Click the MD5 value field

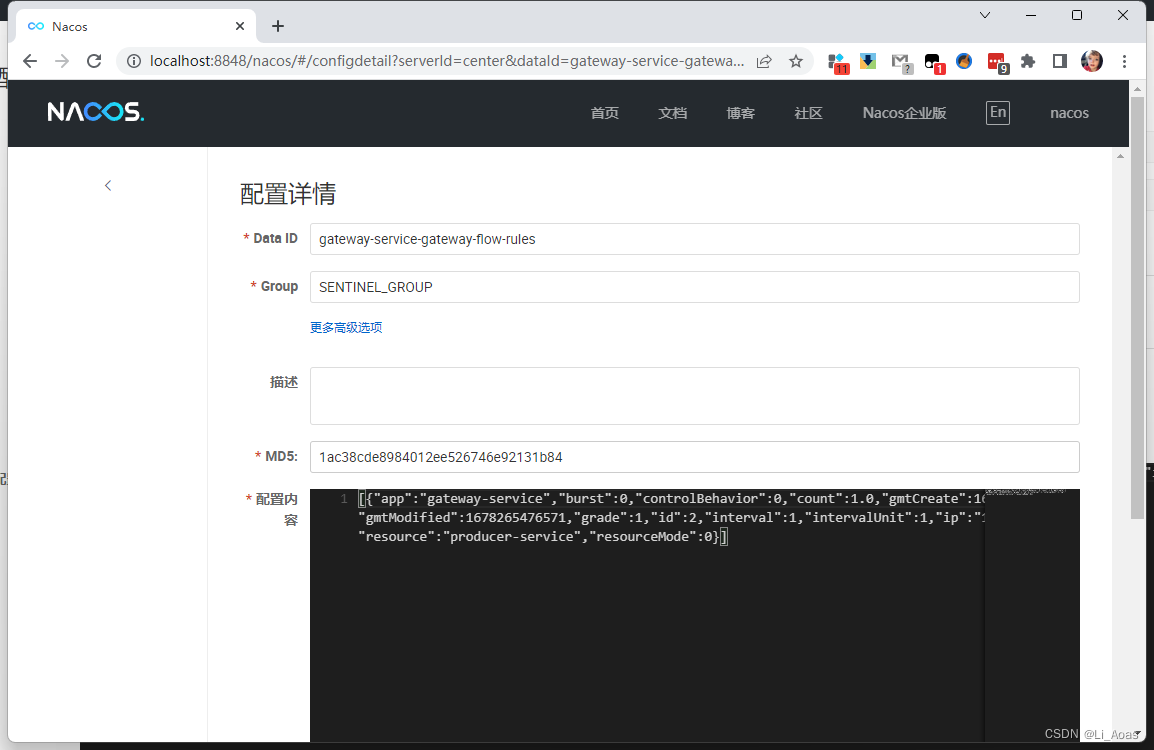click(x=694, y=457)
